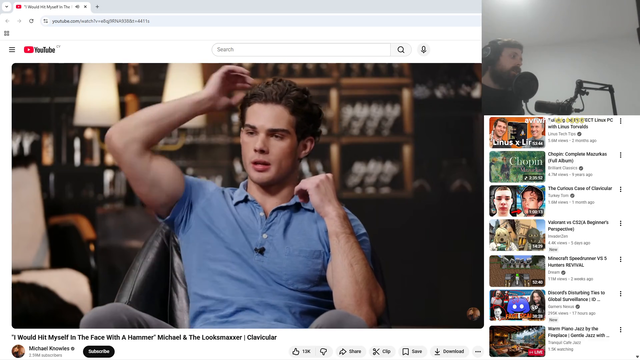
Task: Open options menu for Discord's Disturbing Ties
Action: pos(620,294)
